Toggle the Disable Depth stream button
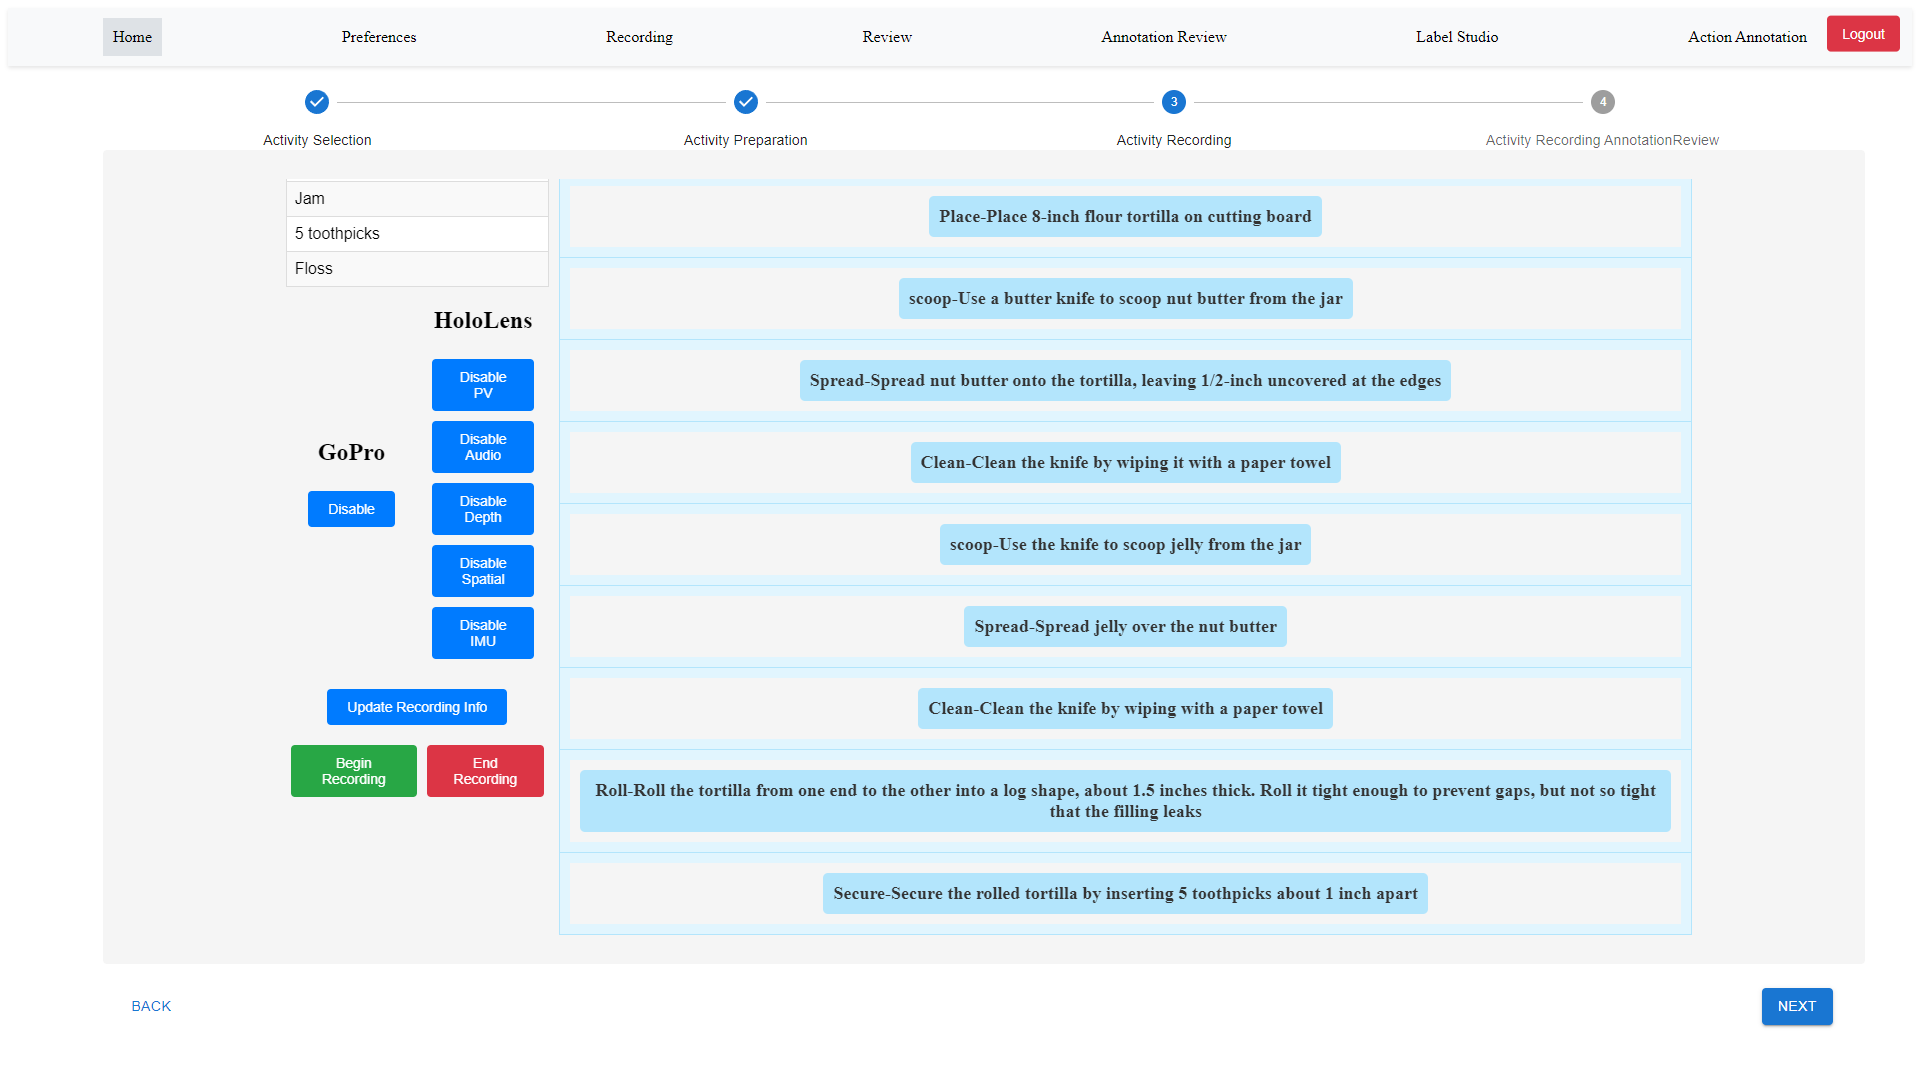Screen dimensions: 1920x1080 coord(482,509)
